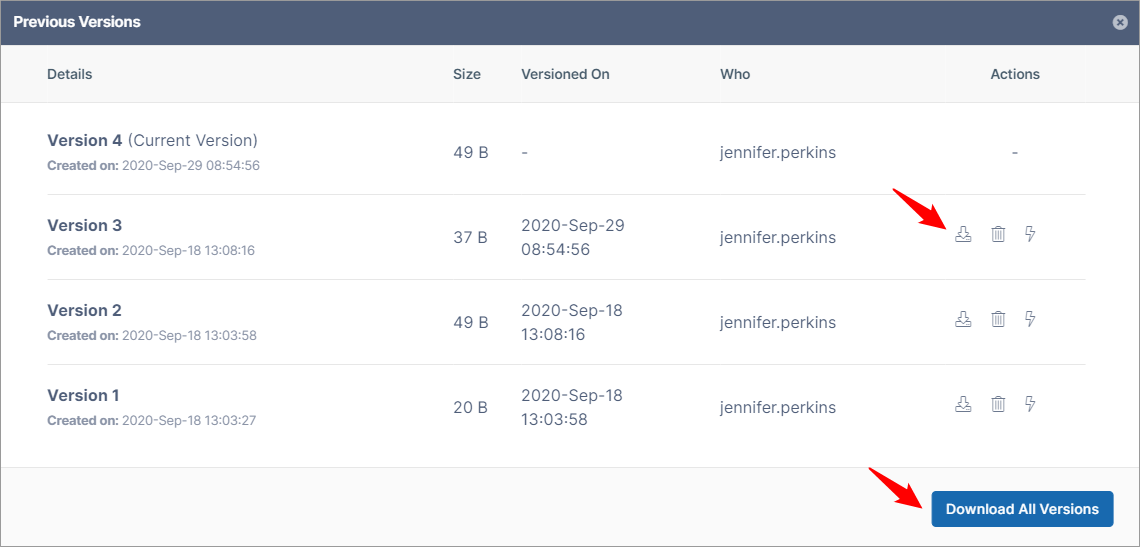Delete Version 1 using trash icon
The width and height of the screenshot is (1140, 547).
pos(998,404)
